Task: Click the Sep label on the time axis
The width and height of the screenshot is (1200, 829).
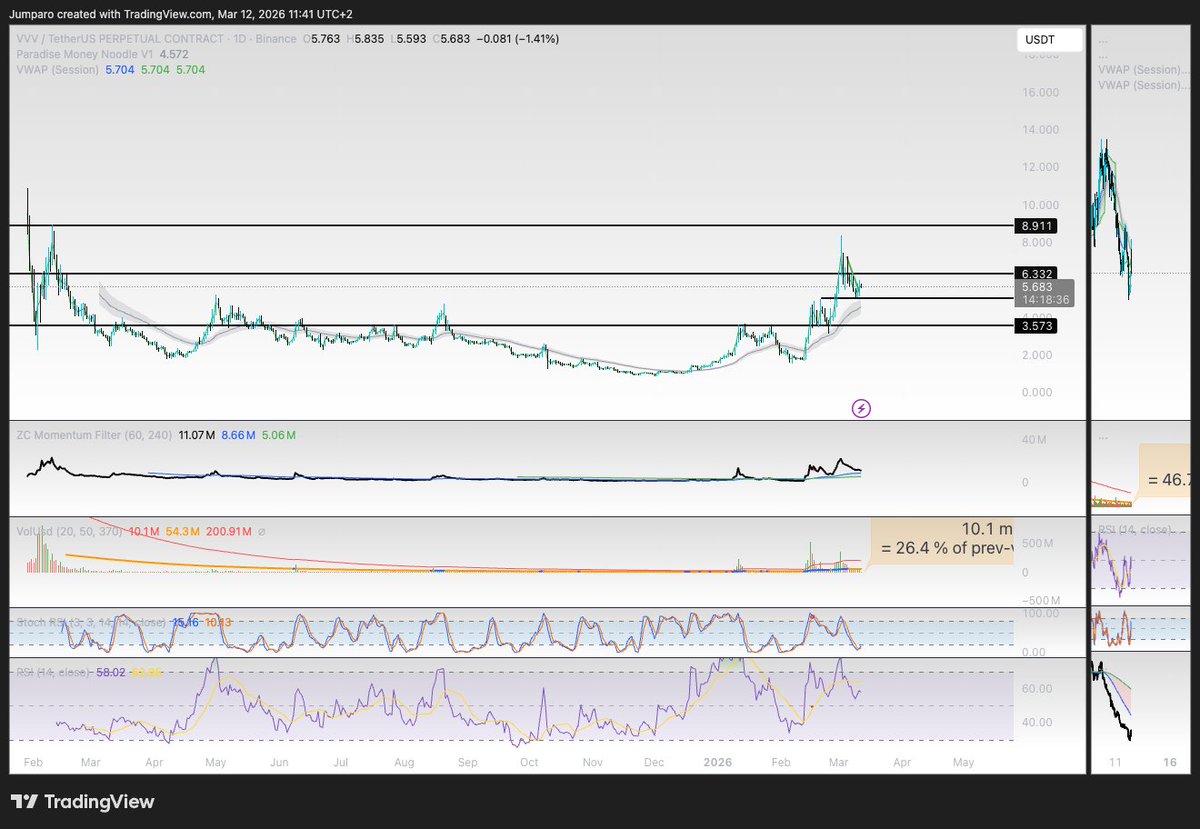Action: coord(468,762)
